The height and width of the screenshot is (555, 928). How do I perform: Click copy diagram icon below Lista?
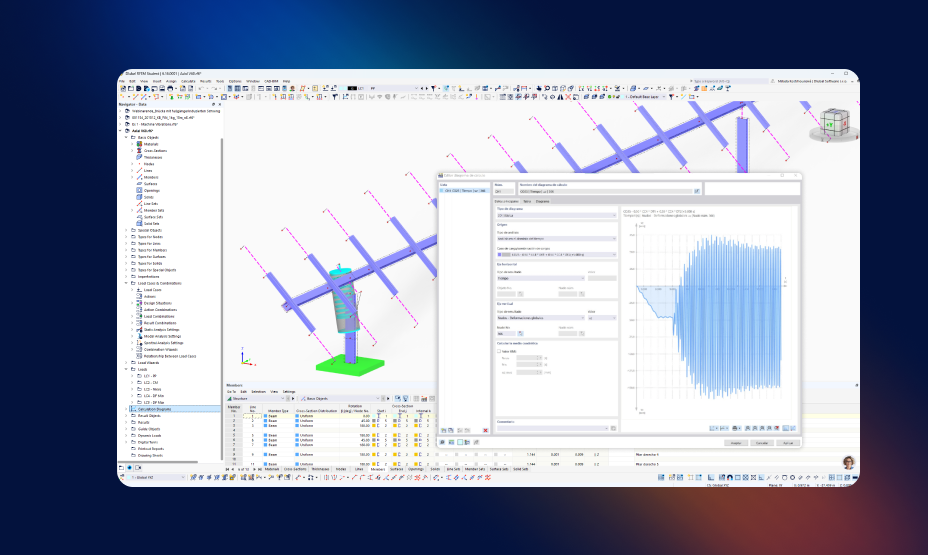(451, 430)
